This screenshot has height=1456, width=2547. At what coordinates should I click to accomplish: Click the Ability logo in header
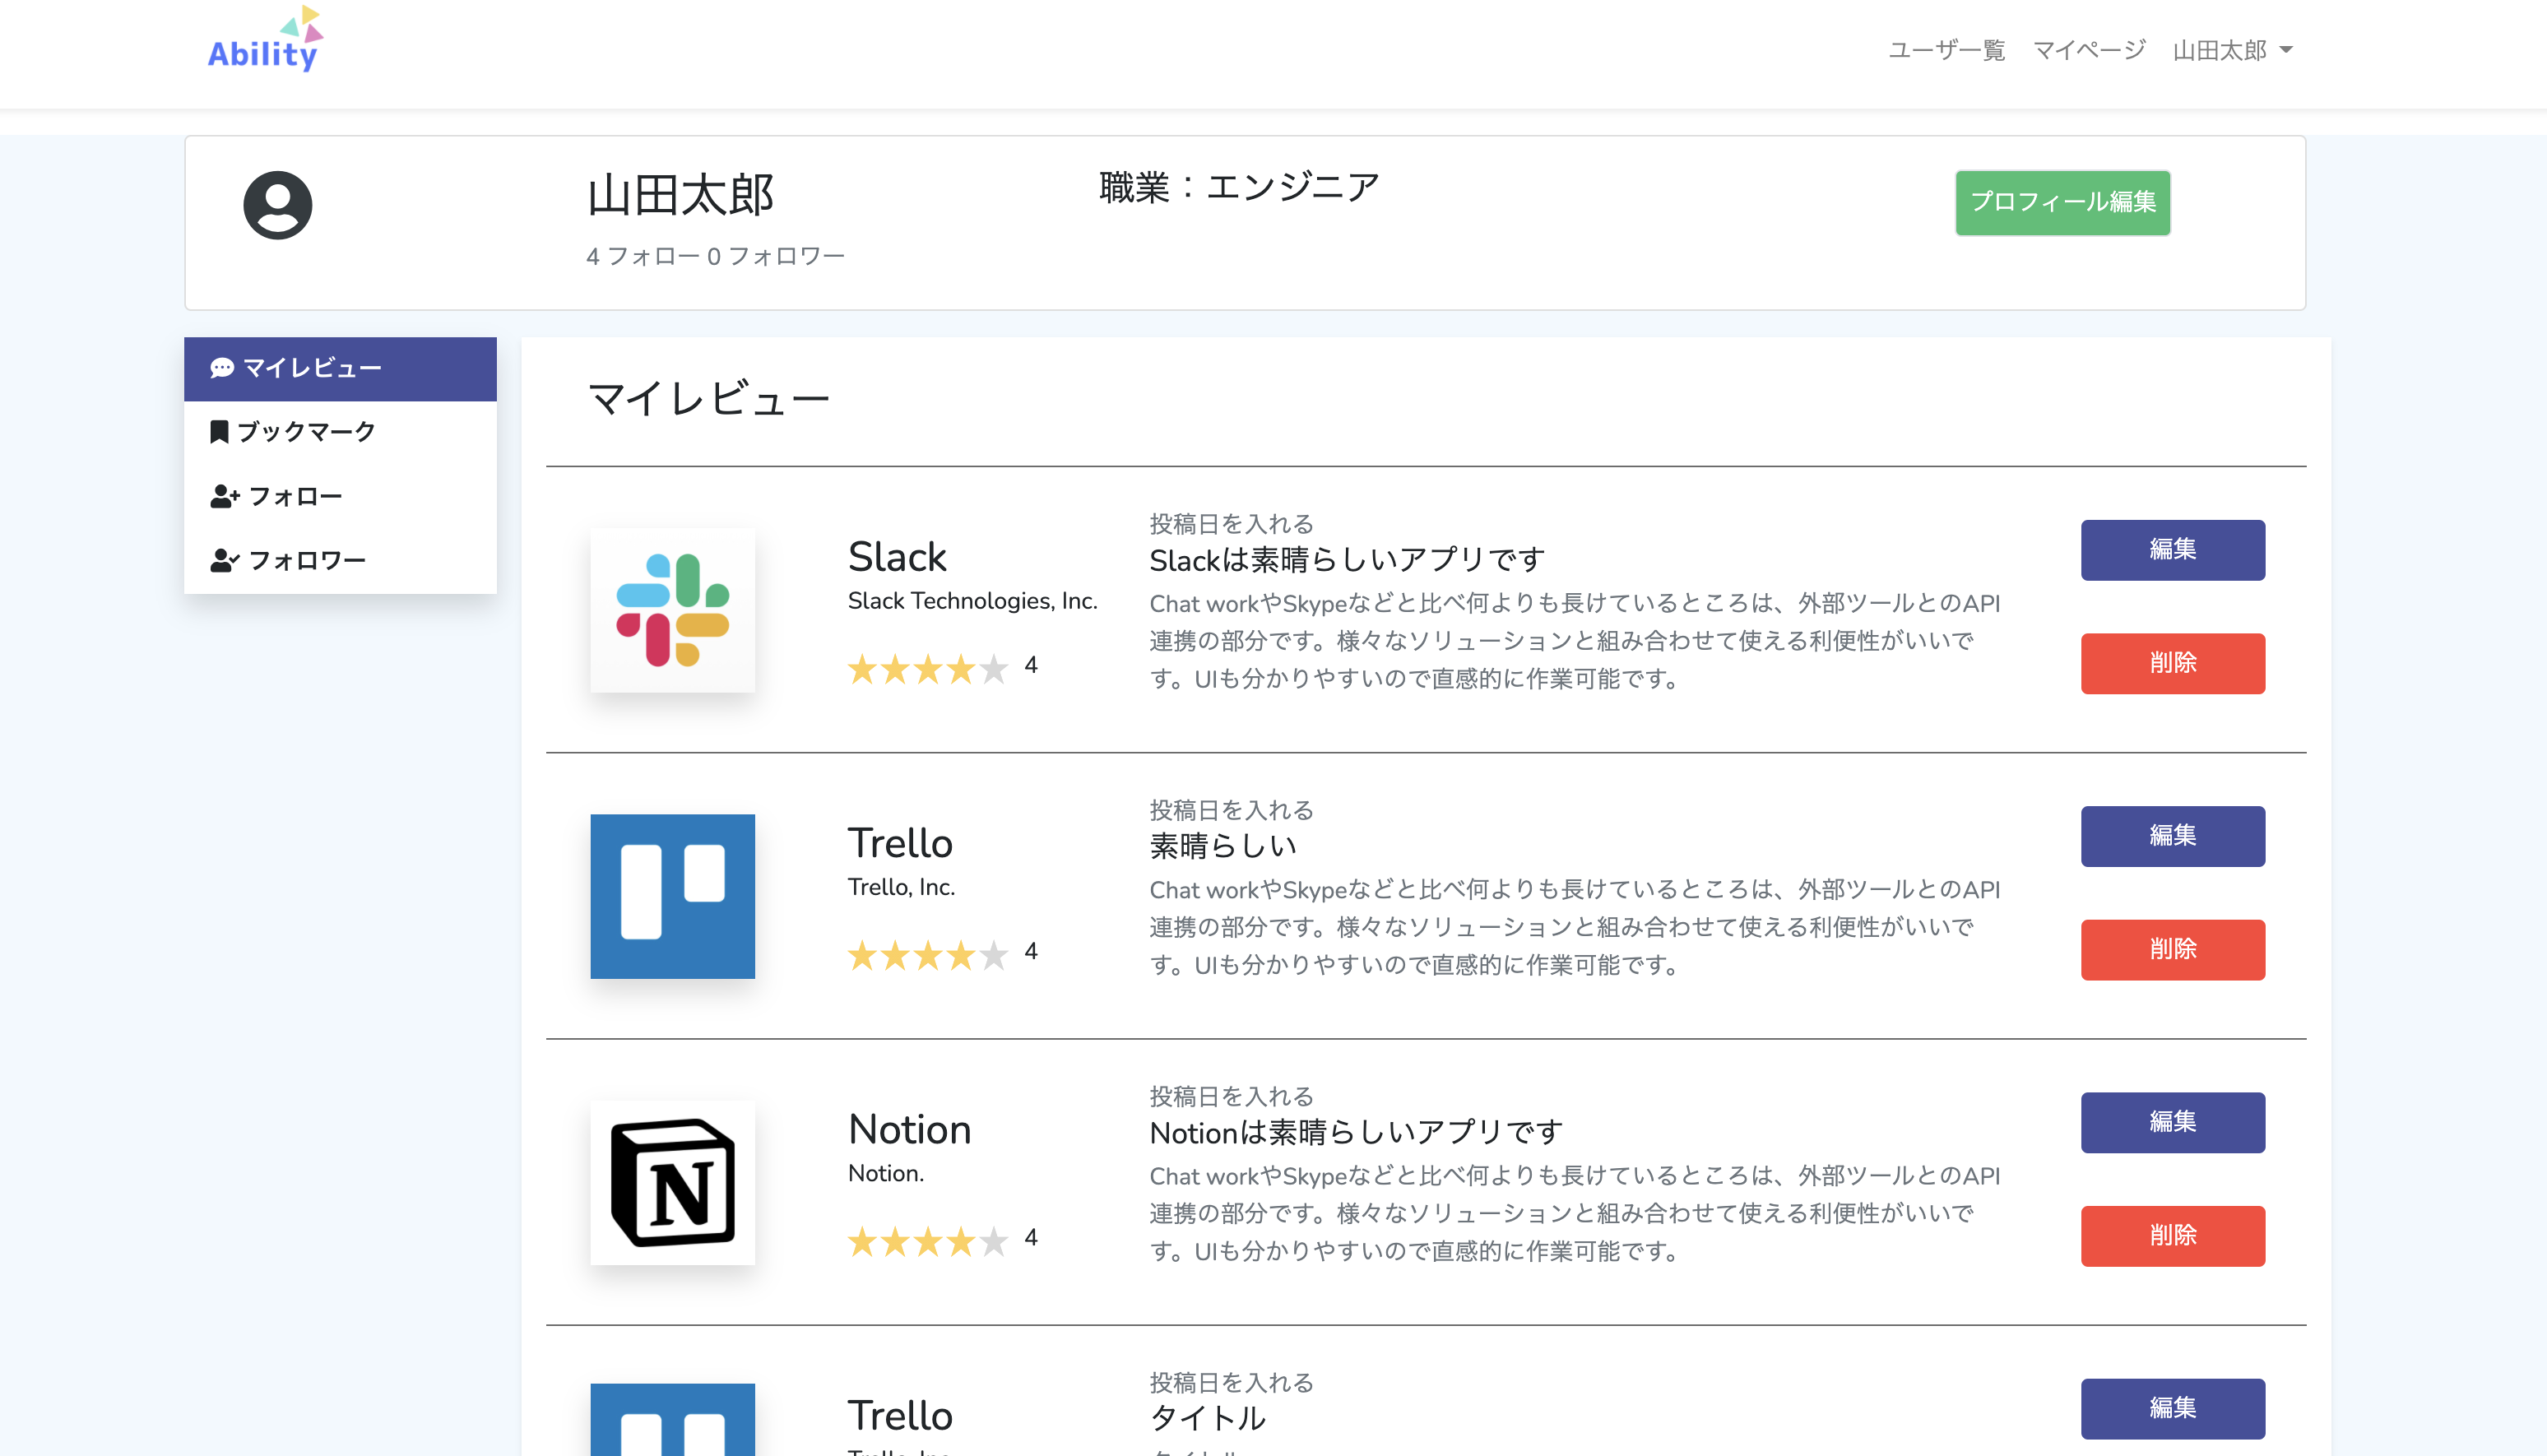[x=263, y=42]
